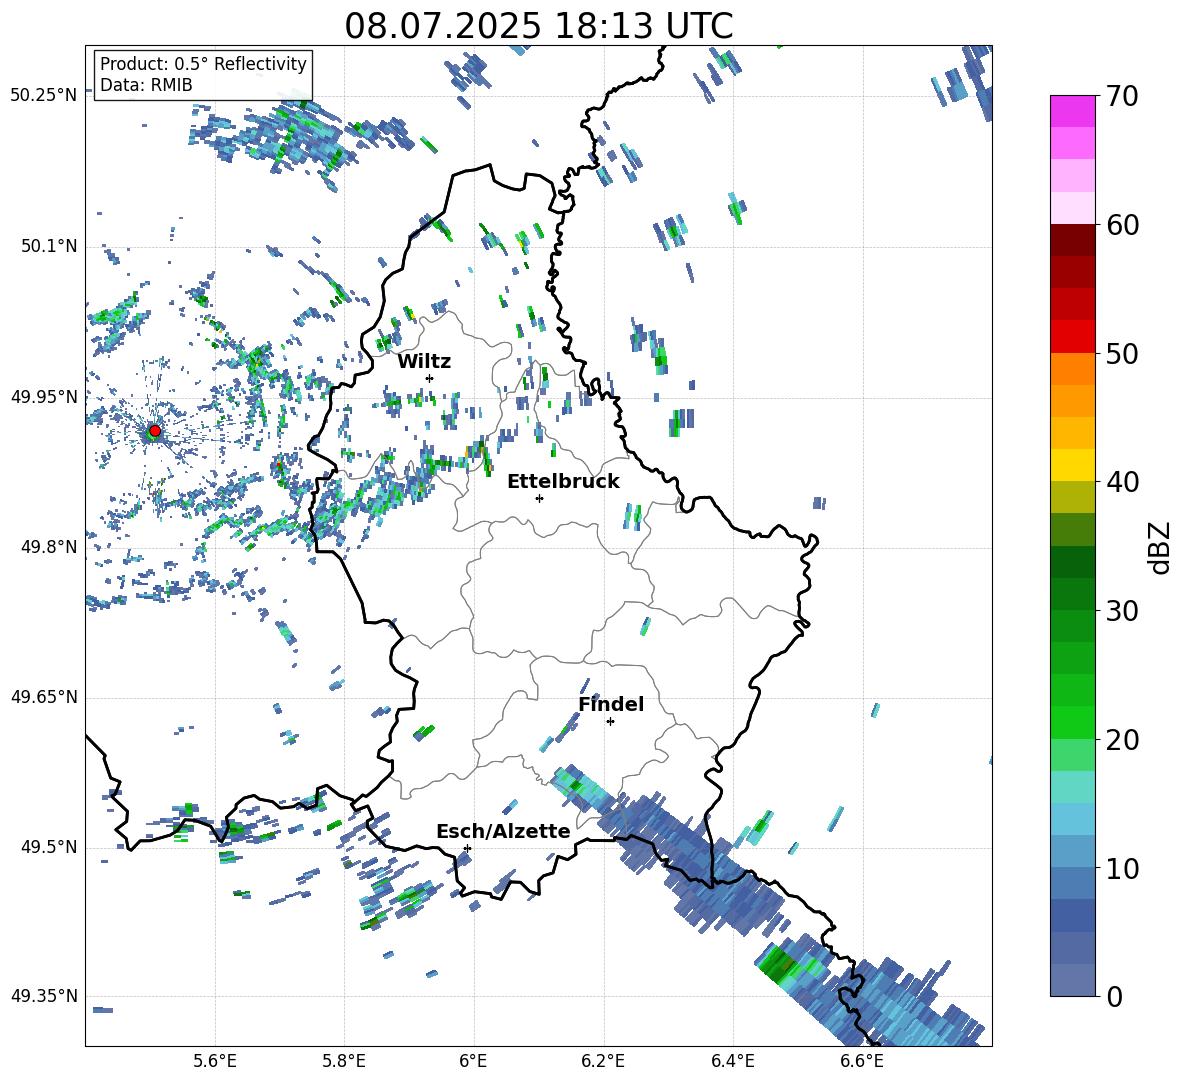The height and width of the screenshot is (1081, 1184).
Task: Click the yellow colorbar segment at 40
Action: [x=1072, y=465]
